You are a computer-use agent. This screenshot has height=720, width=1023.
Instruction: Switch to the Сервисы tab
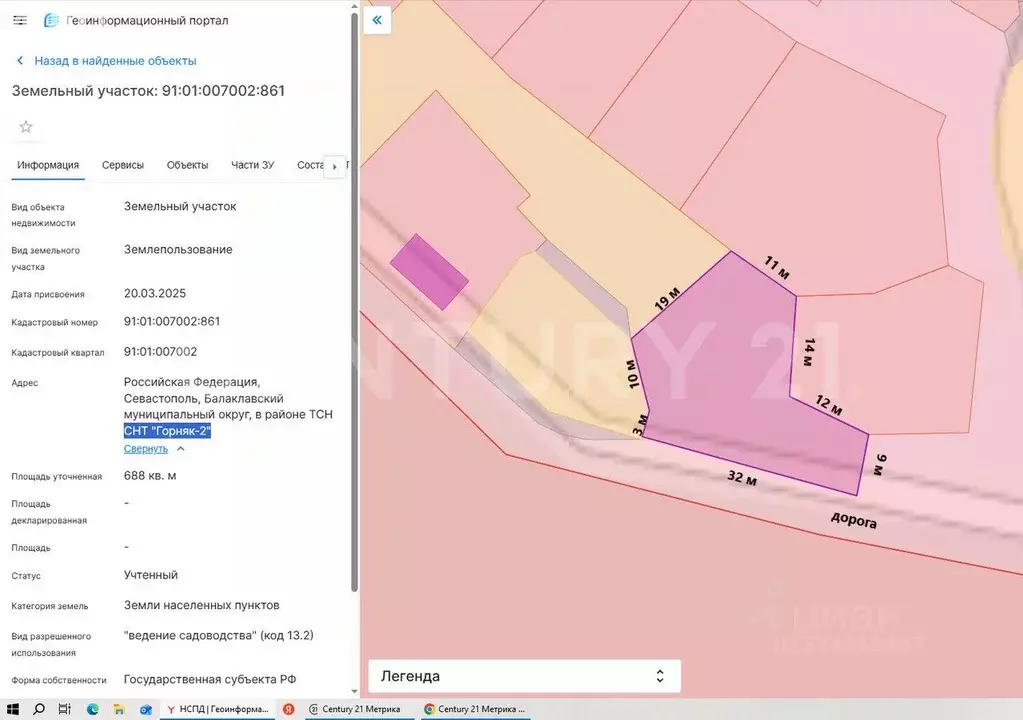point(123,165)
